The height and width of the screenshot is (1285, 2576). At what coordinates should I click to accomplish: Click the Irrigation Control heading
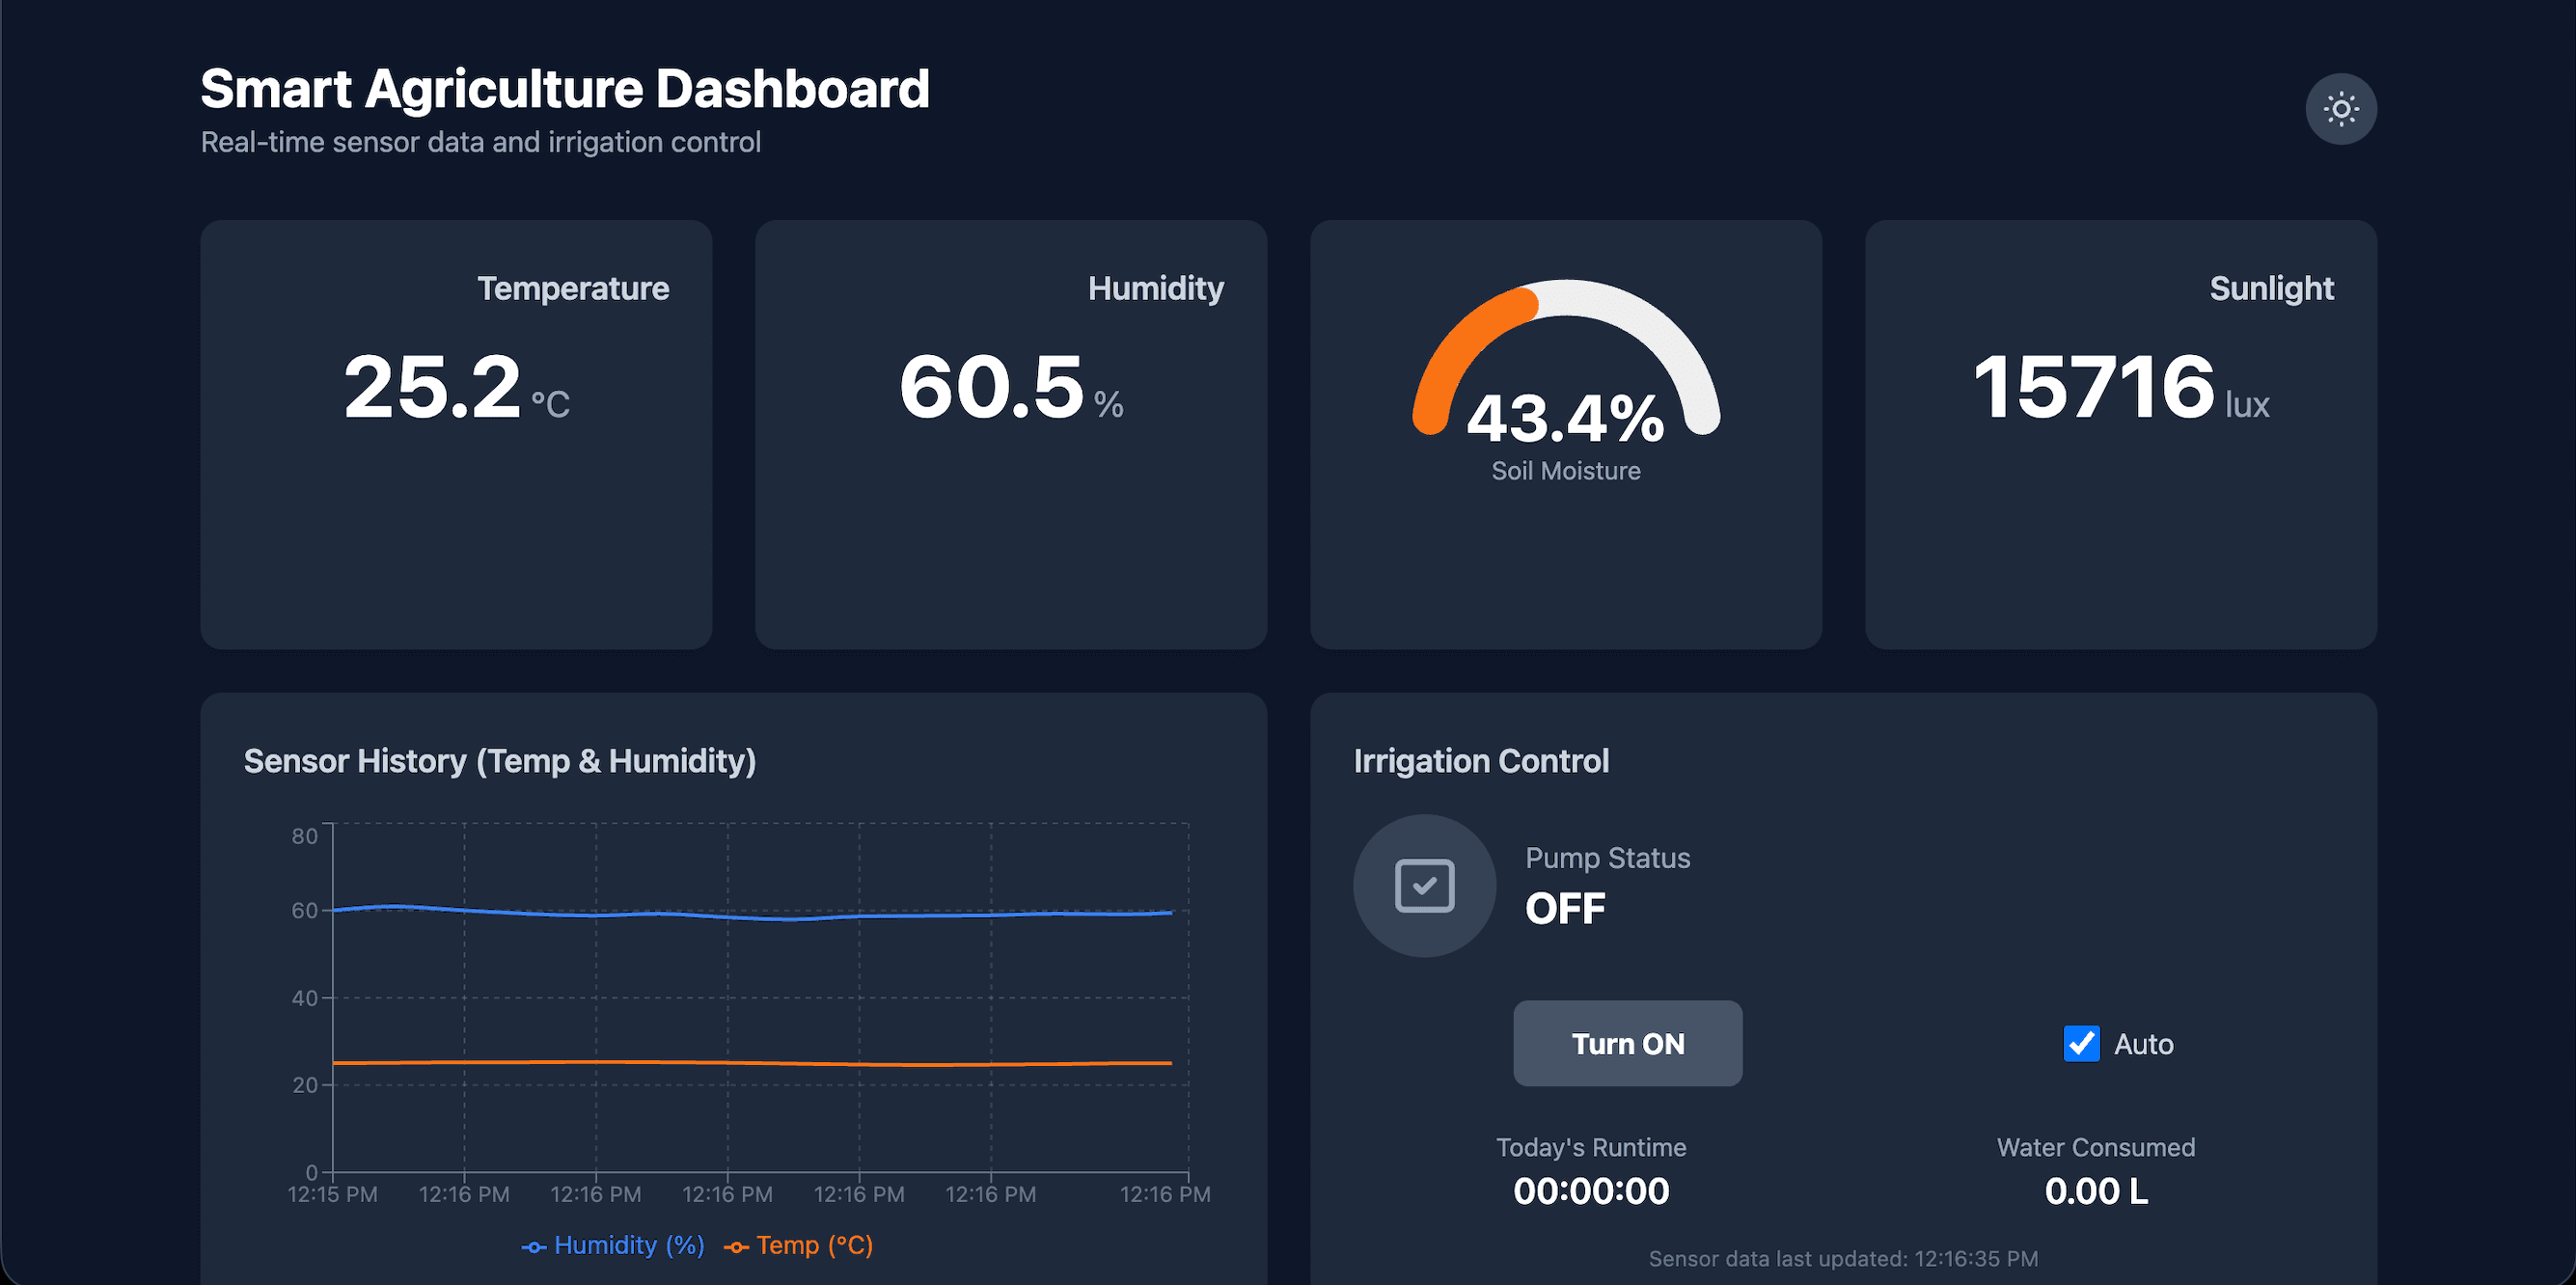pos(1480,761)
